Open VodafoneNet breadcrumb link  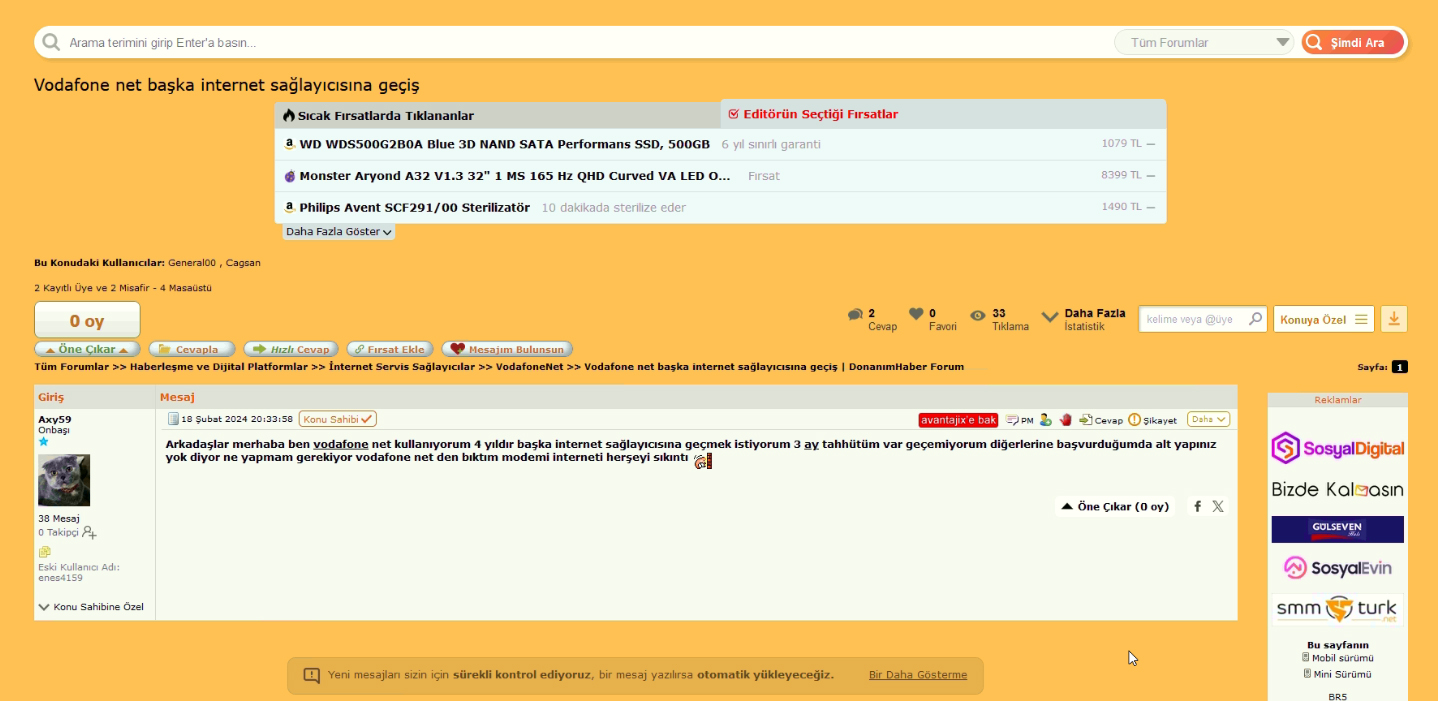[530, 367]
